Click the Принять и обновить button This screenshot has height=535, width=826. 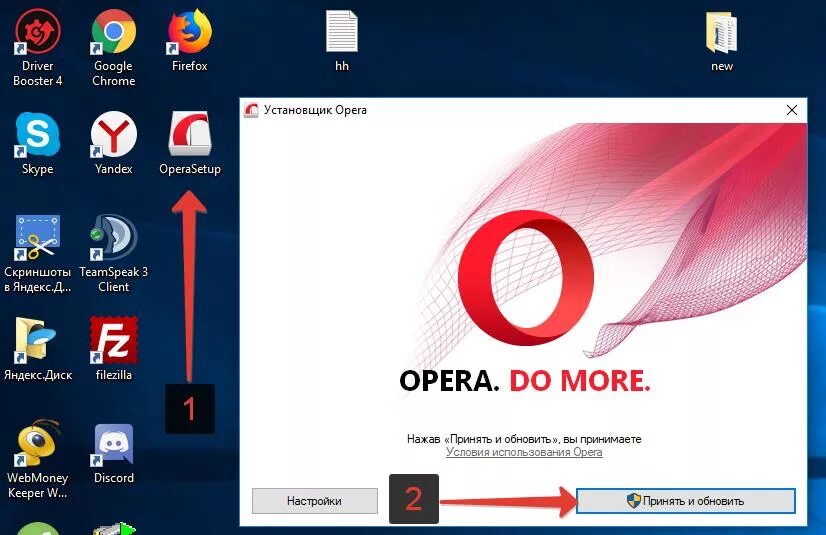[686, 501]
